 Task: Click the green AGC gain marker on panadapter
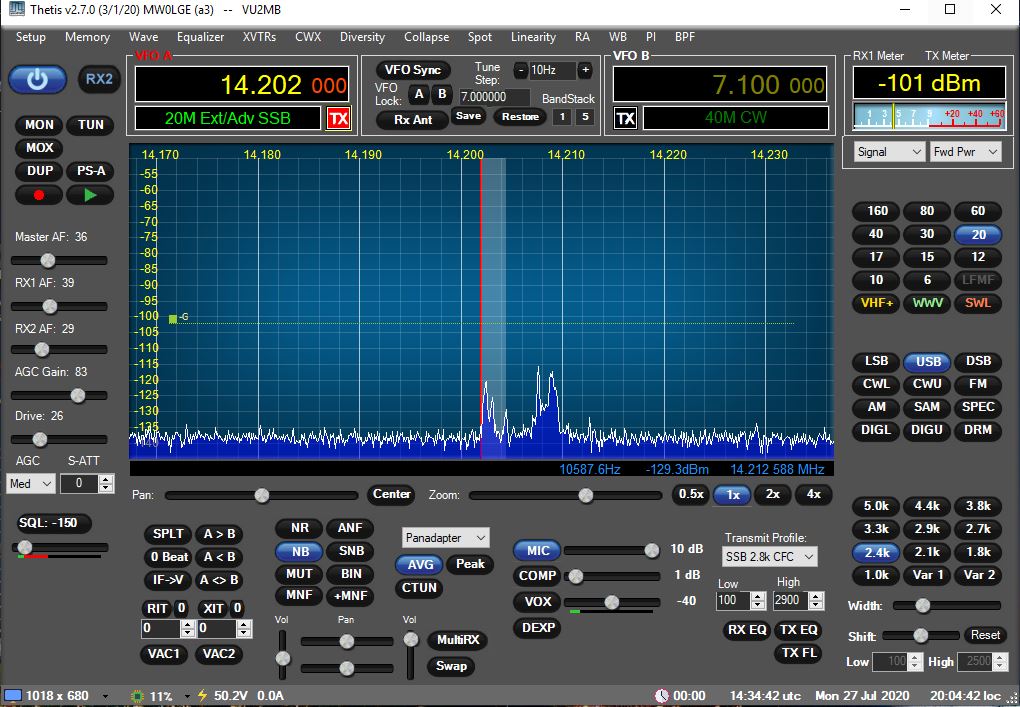coord(172,319)
